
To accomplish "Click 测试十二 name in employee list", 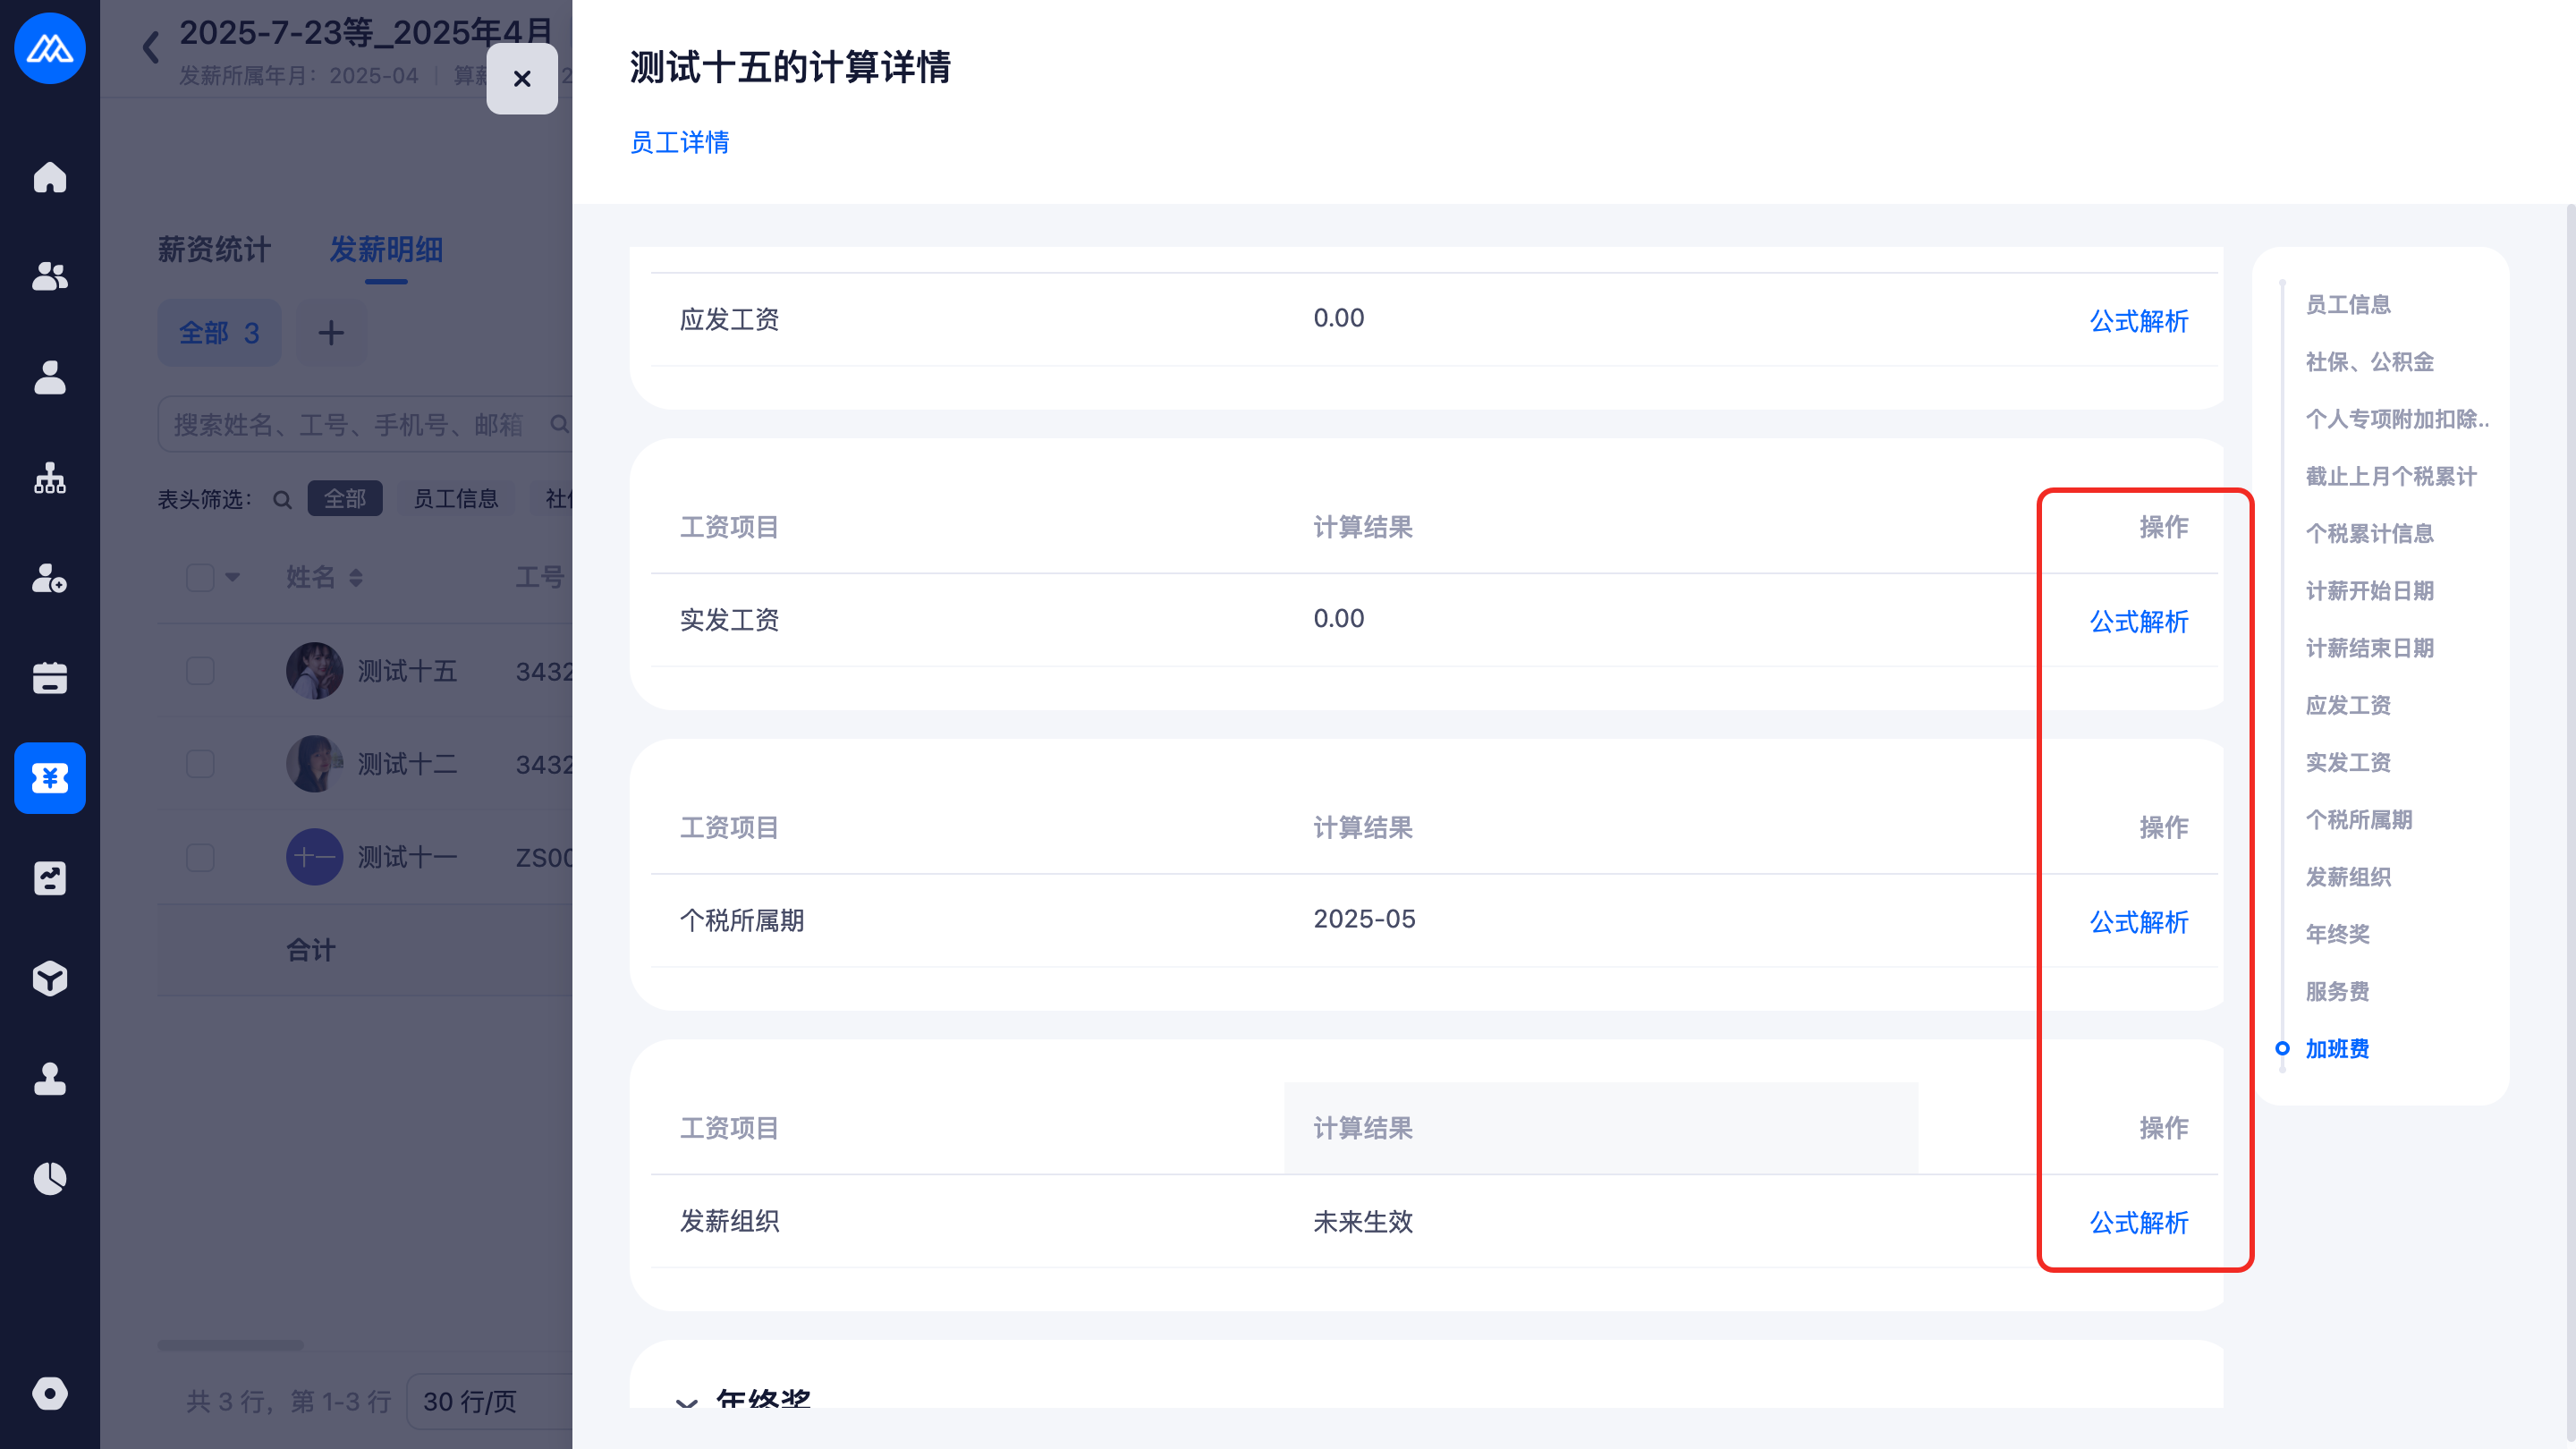I will (407, 764).
